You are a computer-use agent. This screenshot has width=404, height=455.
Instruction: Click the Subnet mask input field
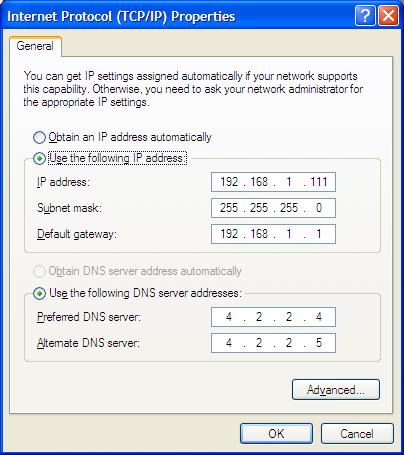coord(273,208)
